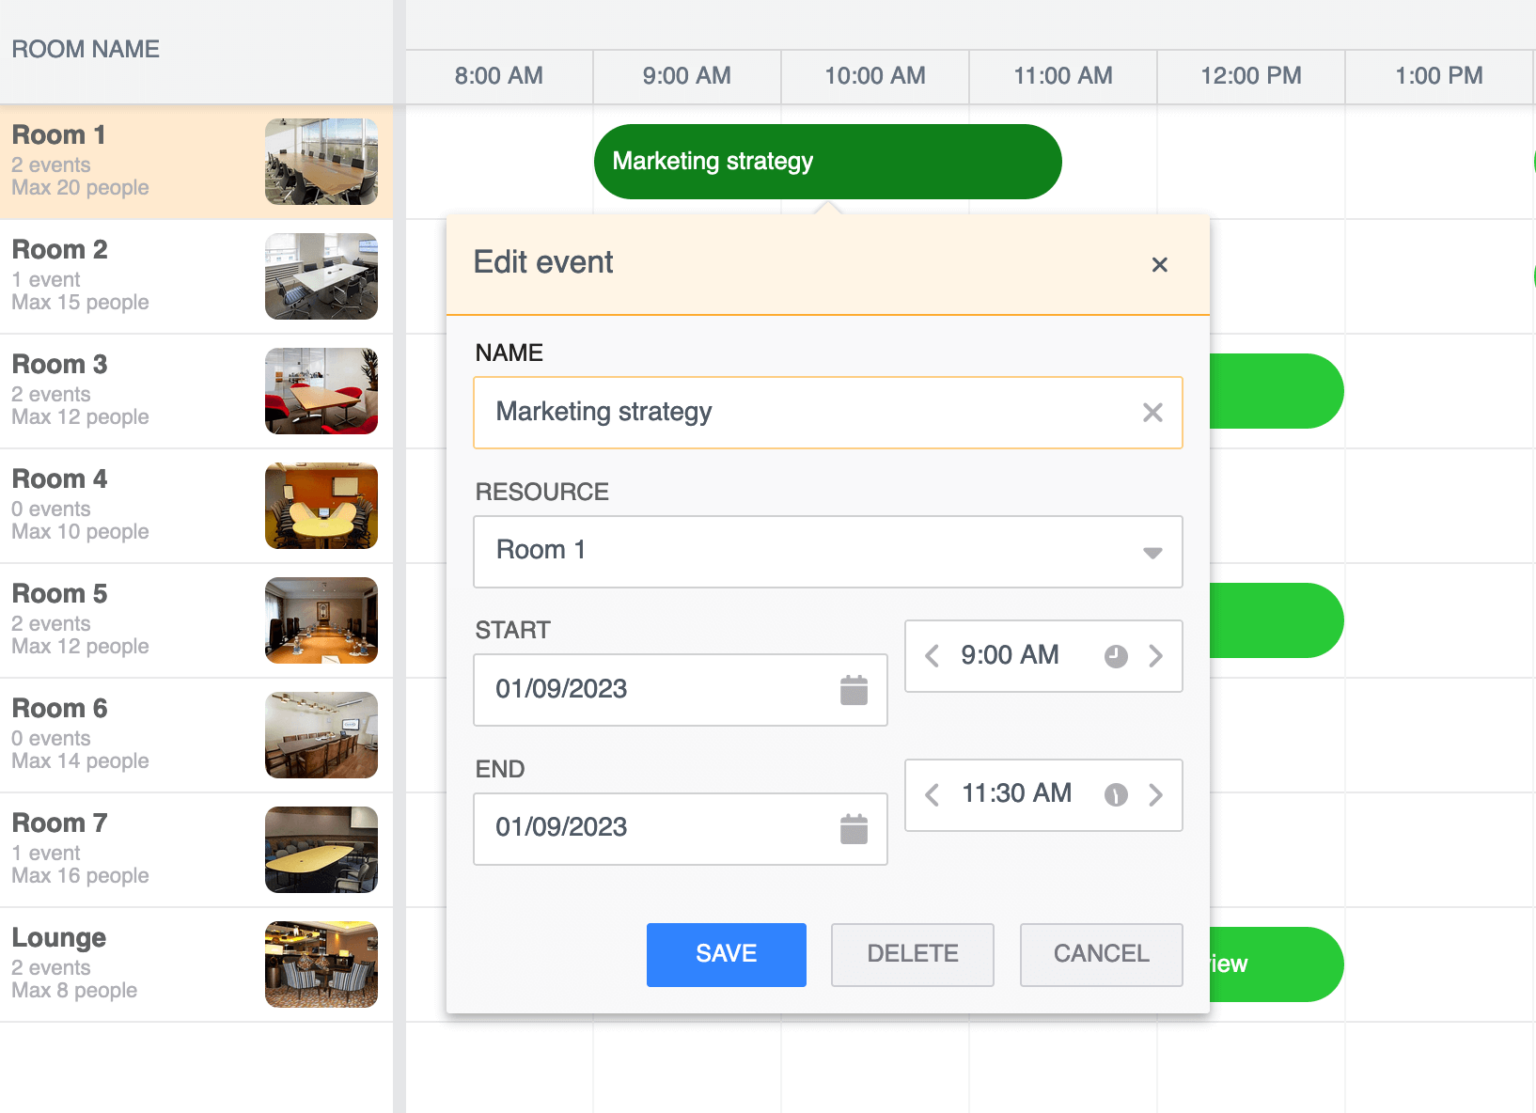Step the start time earlier with left chevron
The image size is (1536, 1113).
(931, 656)
